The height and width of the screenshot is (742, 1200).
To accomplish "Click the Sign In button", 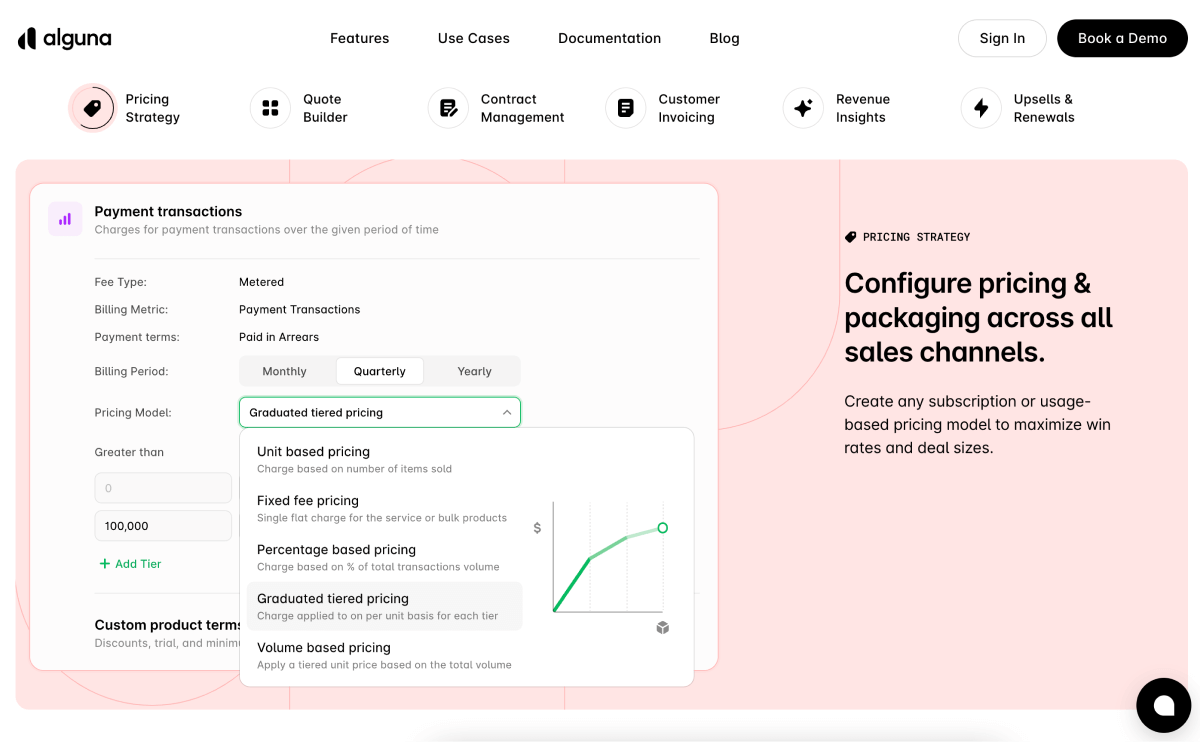I will click(1002, 38).
